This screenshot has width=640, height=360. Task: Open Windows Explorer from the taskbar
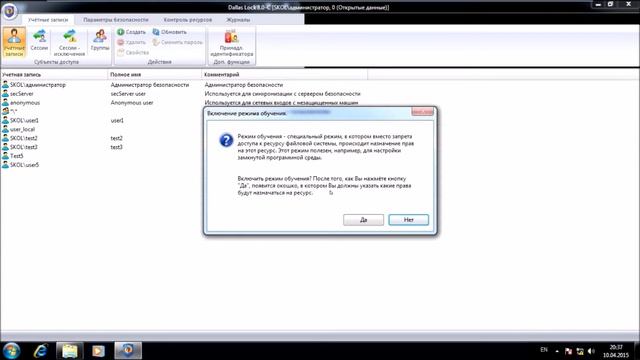point(70,351)
